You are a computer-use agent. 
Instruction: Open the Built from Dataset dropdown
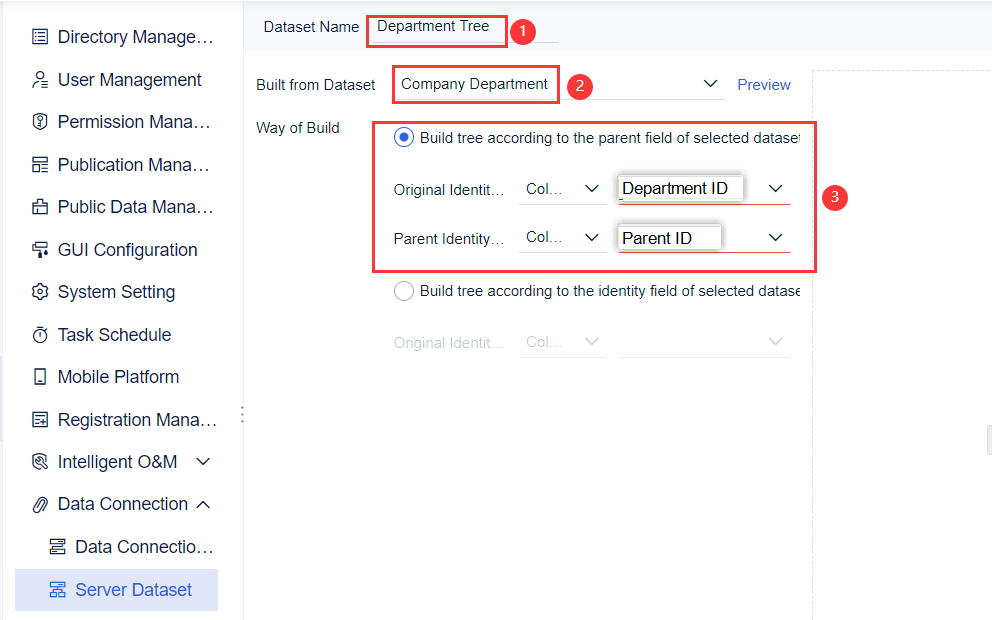tap(710, 85)
